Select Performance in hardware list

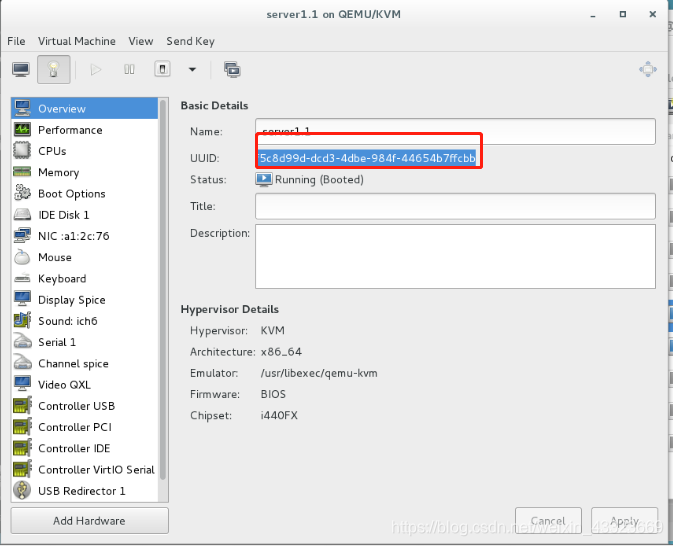85,130
